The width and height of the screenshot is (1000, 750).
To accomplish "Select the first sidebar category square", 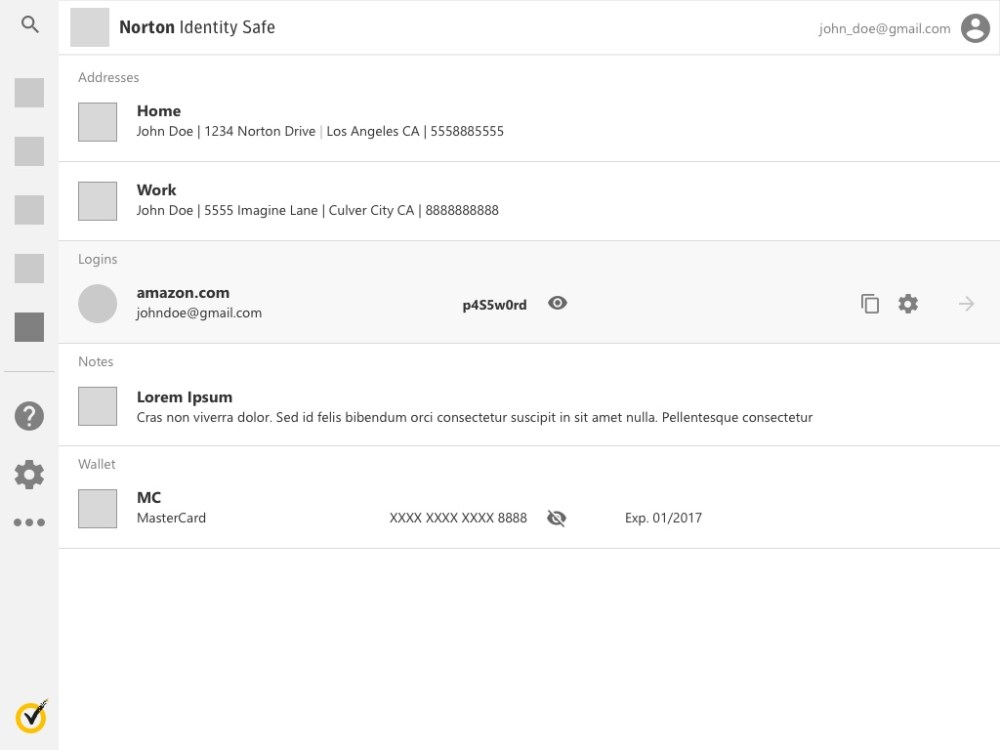I will (29, 93).
